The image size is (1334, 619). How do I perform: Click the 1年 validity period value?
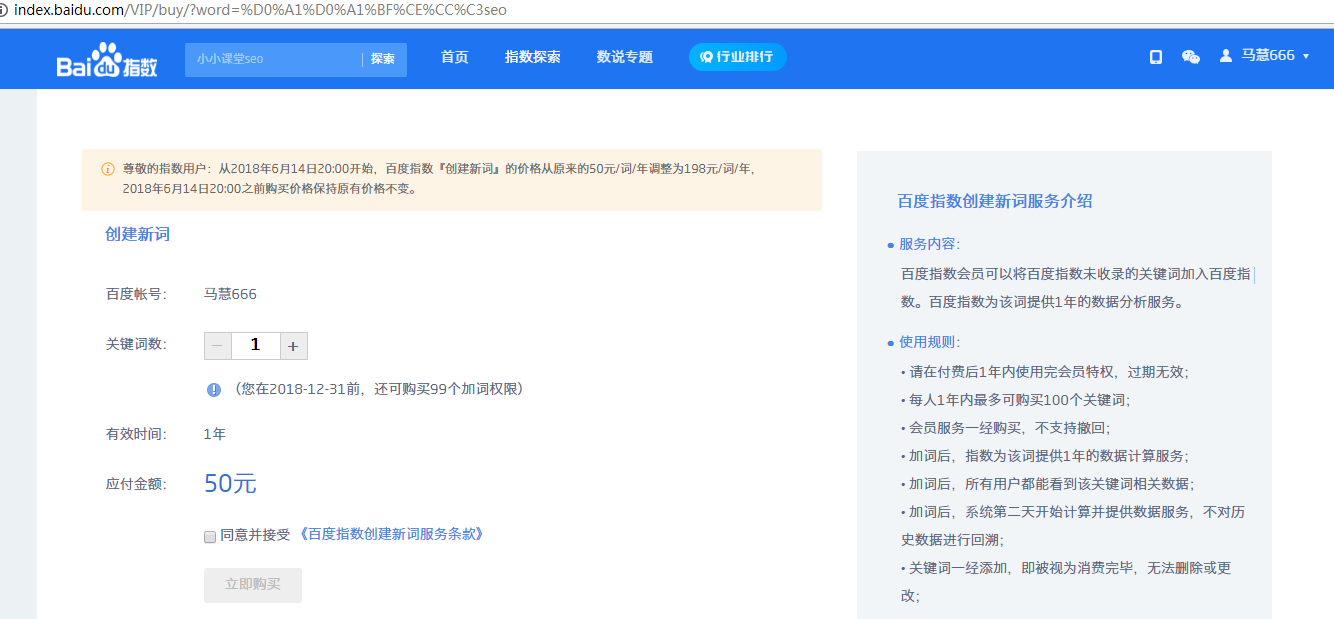215,434
